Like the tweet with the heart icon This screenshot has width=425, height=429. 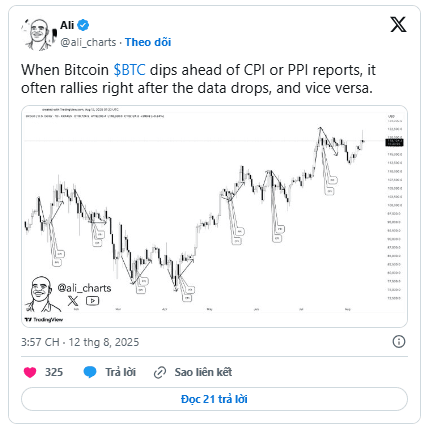pyautogui.click(x=30, y=372)
